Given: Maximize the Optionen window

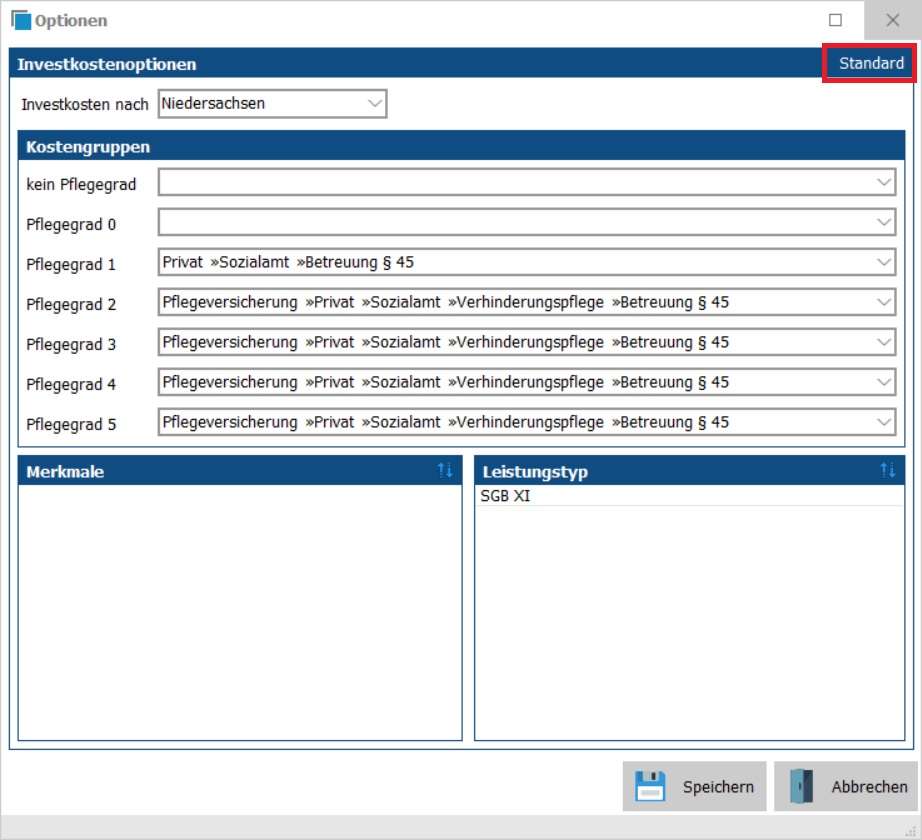Looking at the screenshot, I should pos(835,20).
